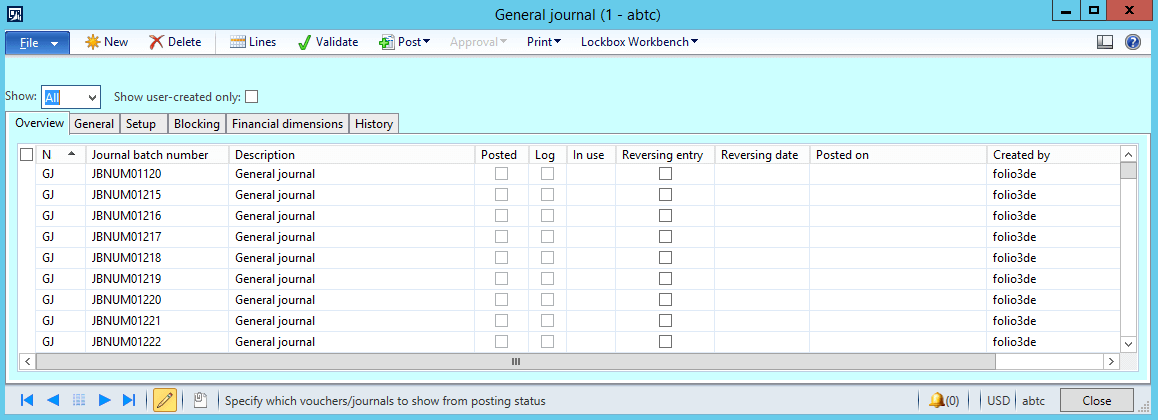Select journal batch JBNUM01217 cell
The height and width of the screenshot is (420, 1158).
[x=157, y=237]
